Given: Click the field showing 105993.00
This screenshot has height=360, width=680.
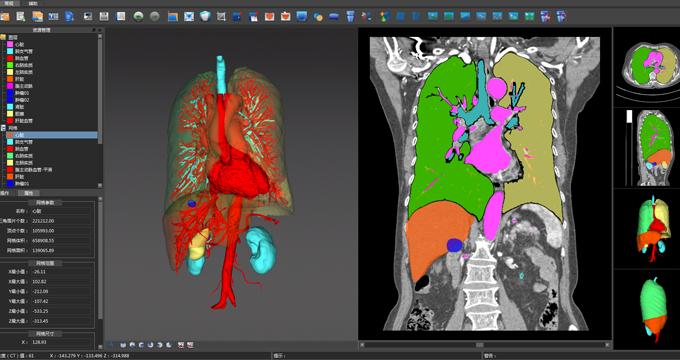Looking at the screenshot, I should click(x=61, y=231).
